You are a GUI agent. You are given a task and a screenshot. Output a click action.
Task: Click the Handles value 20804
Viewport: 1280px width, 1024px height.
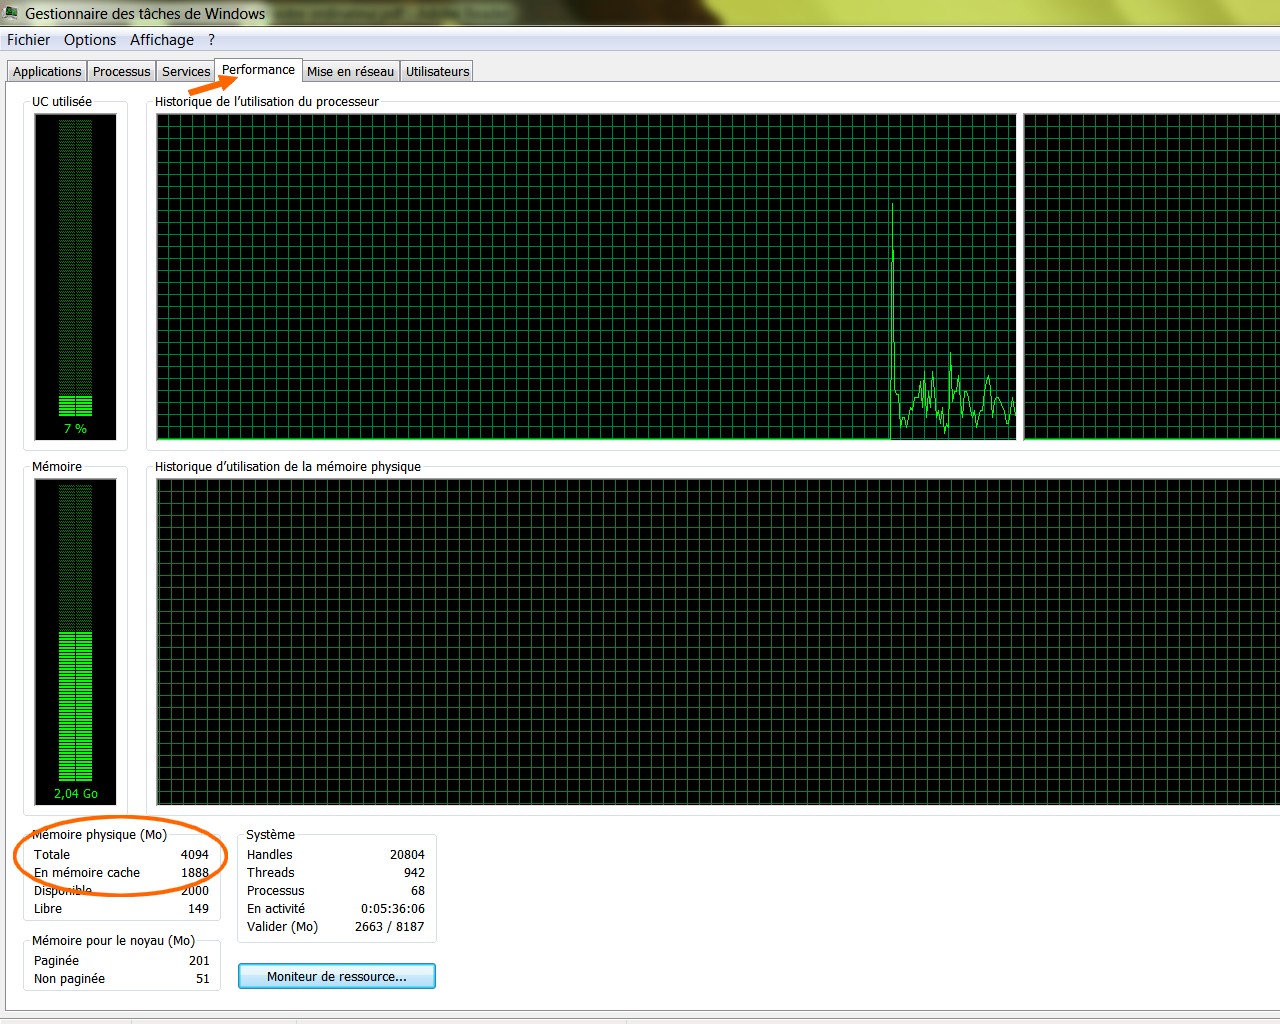pos(407,855)
